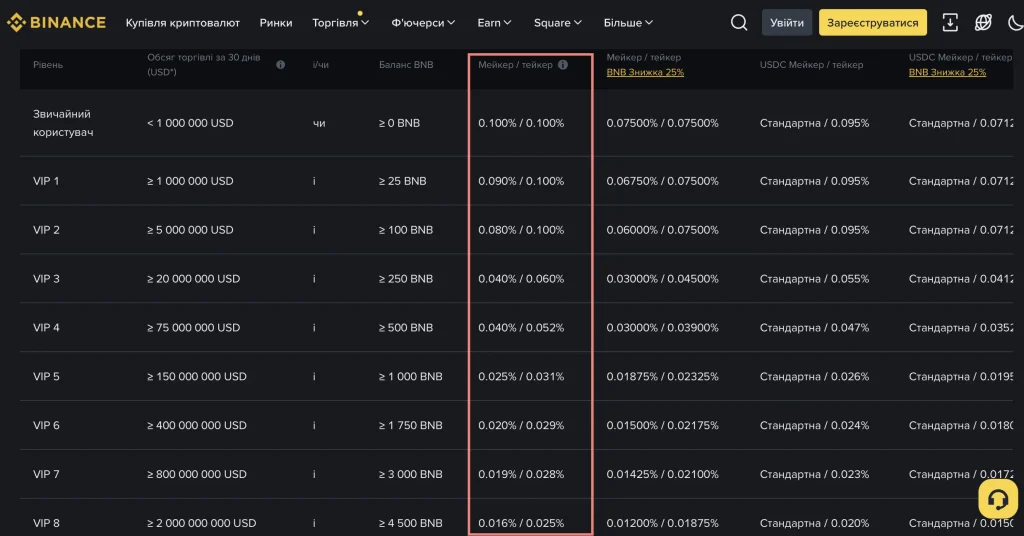Image resolution: width=1024 pixels, height=536 pixels.
Task: Click the '≥ 20 000 000 USD' volume cell
Action: click(x=193, y=279)
